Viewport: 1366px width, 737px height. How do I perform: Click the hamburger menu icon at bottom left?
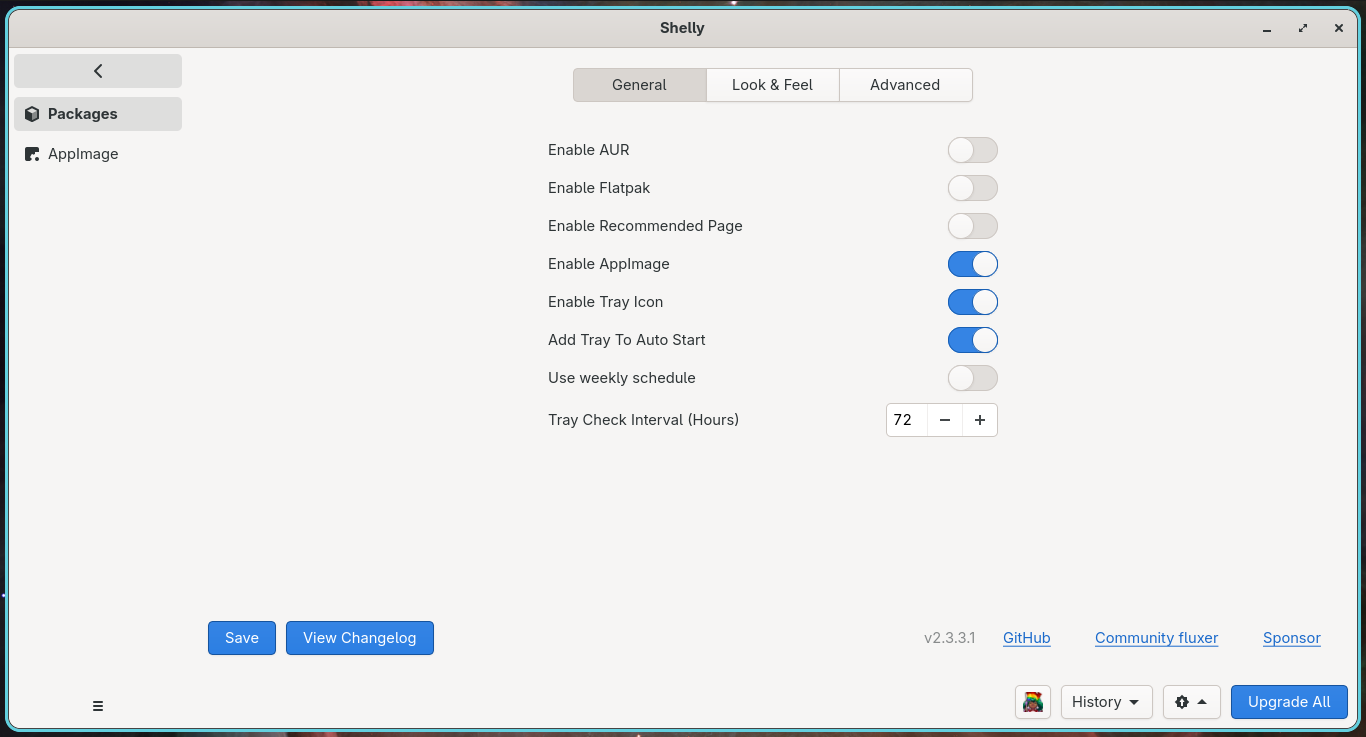coord(98,706)
